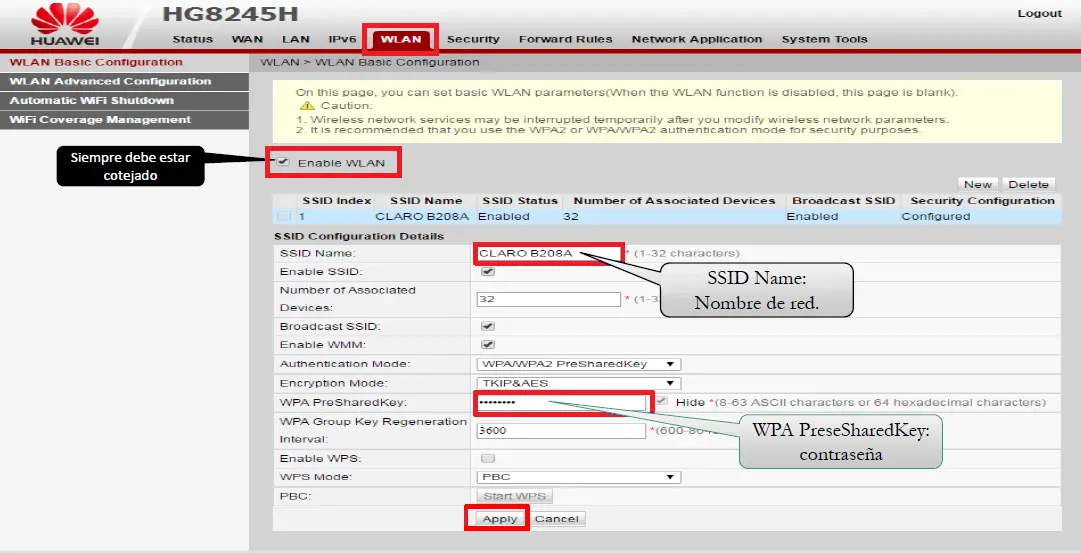
Task: Click the SSID Status column header
Action: (x=520, y=201)
